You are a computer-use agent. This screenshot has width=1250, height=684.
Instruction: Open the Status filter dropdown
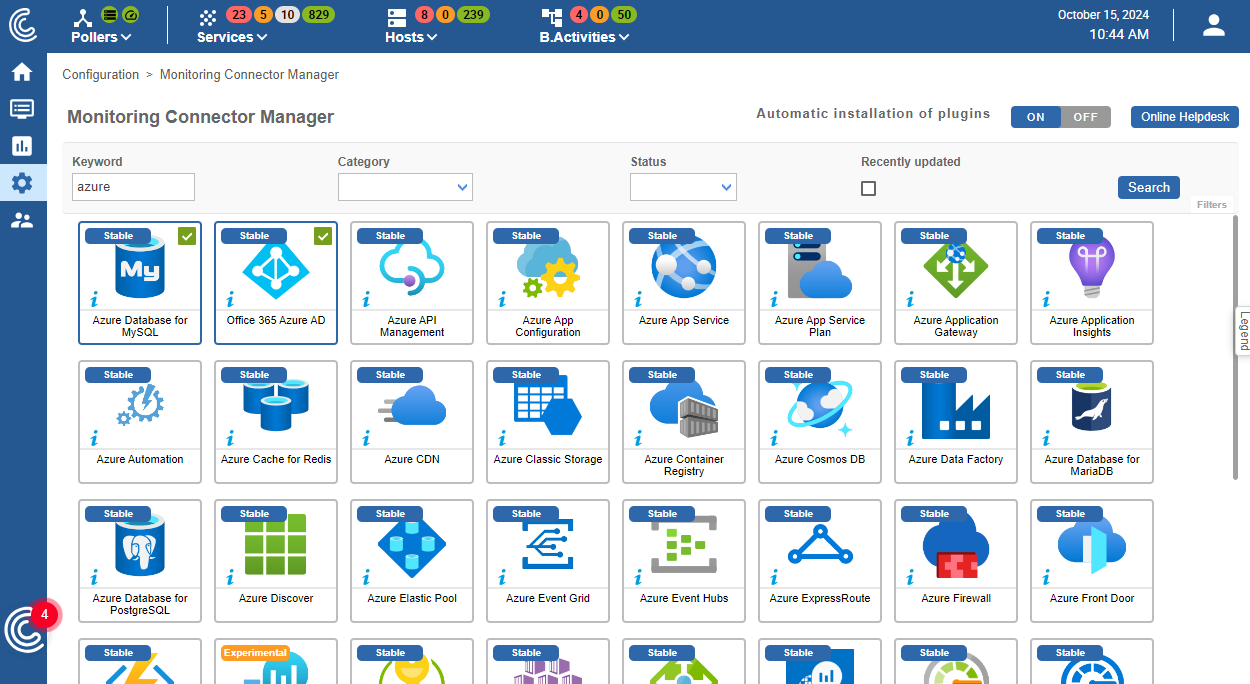click(683, 187)
